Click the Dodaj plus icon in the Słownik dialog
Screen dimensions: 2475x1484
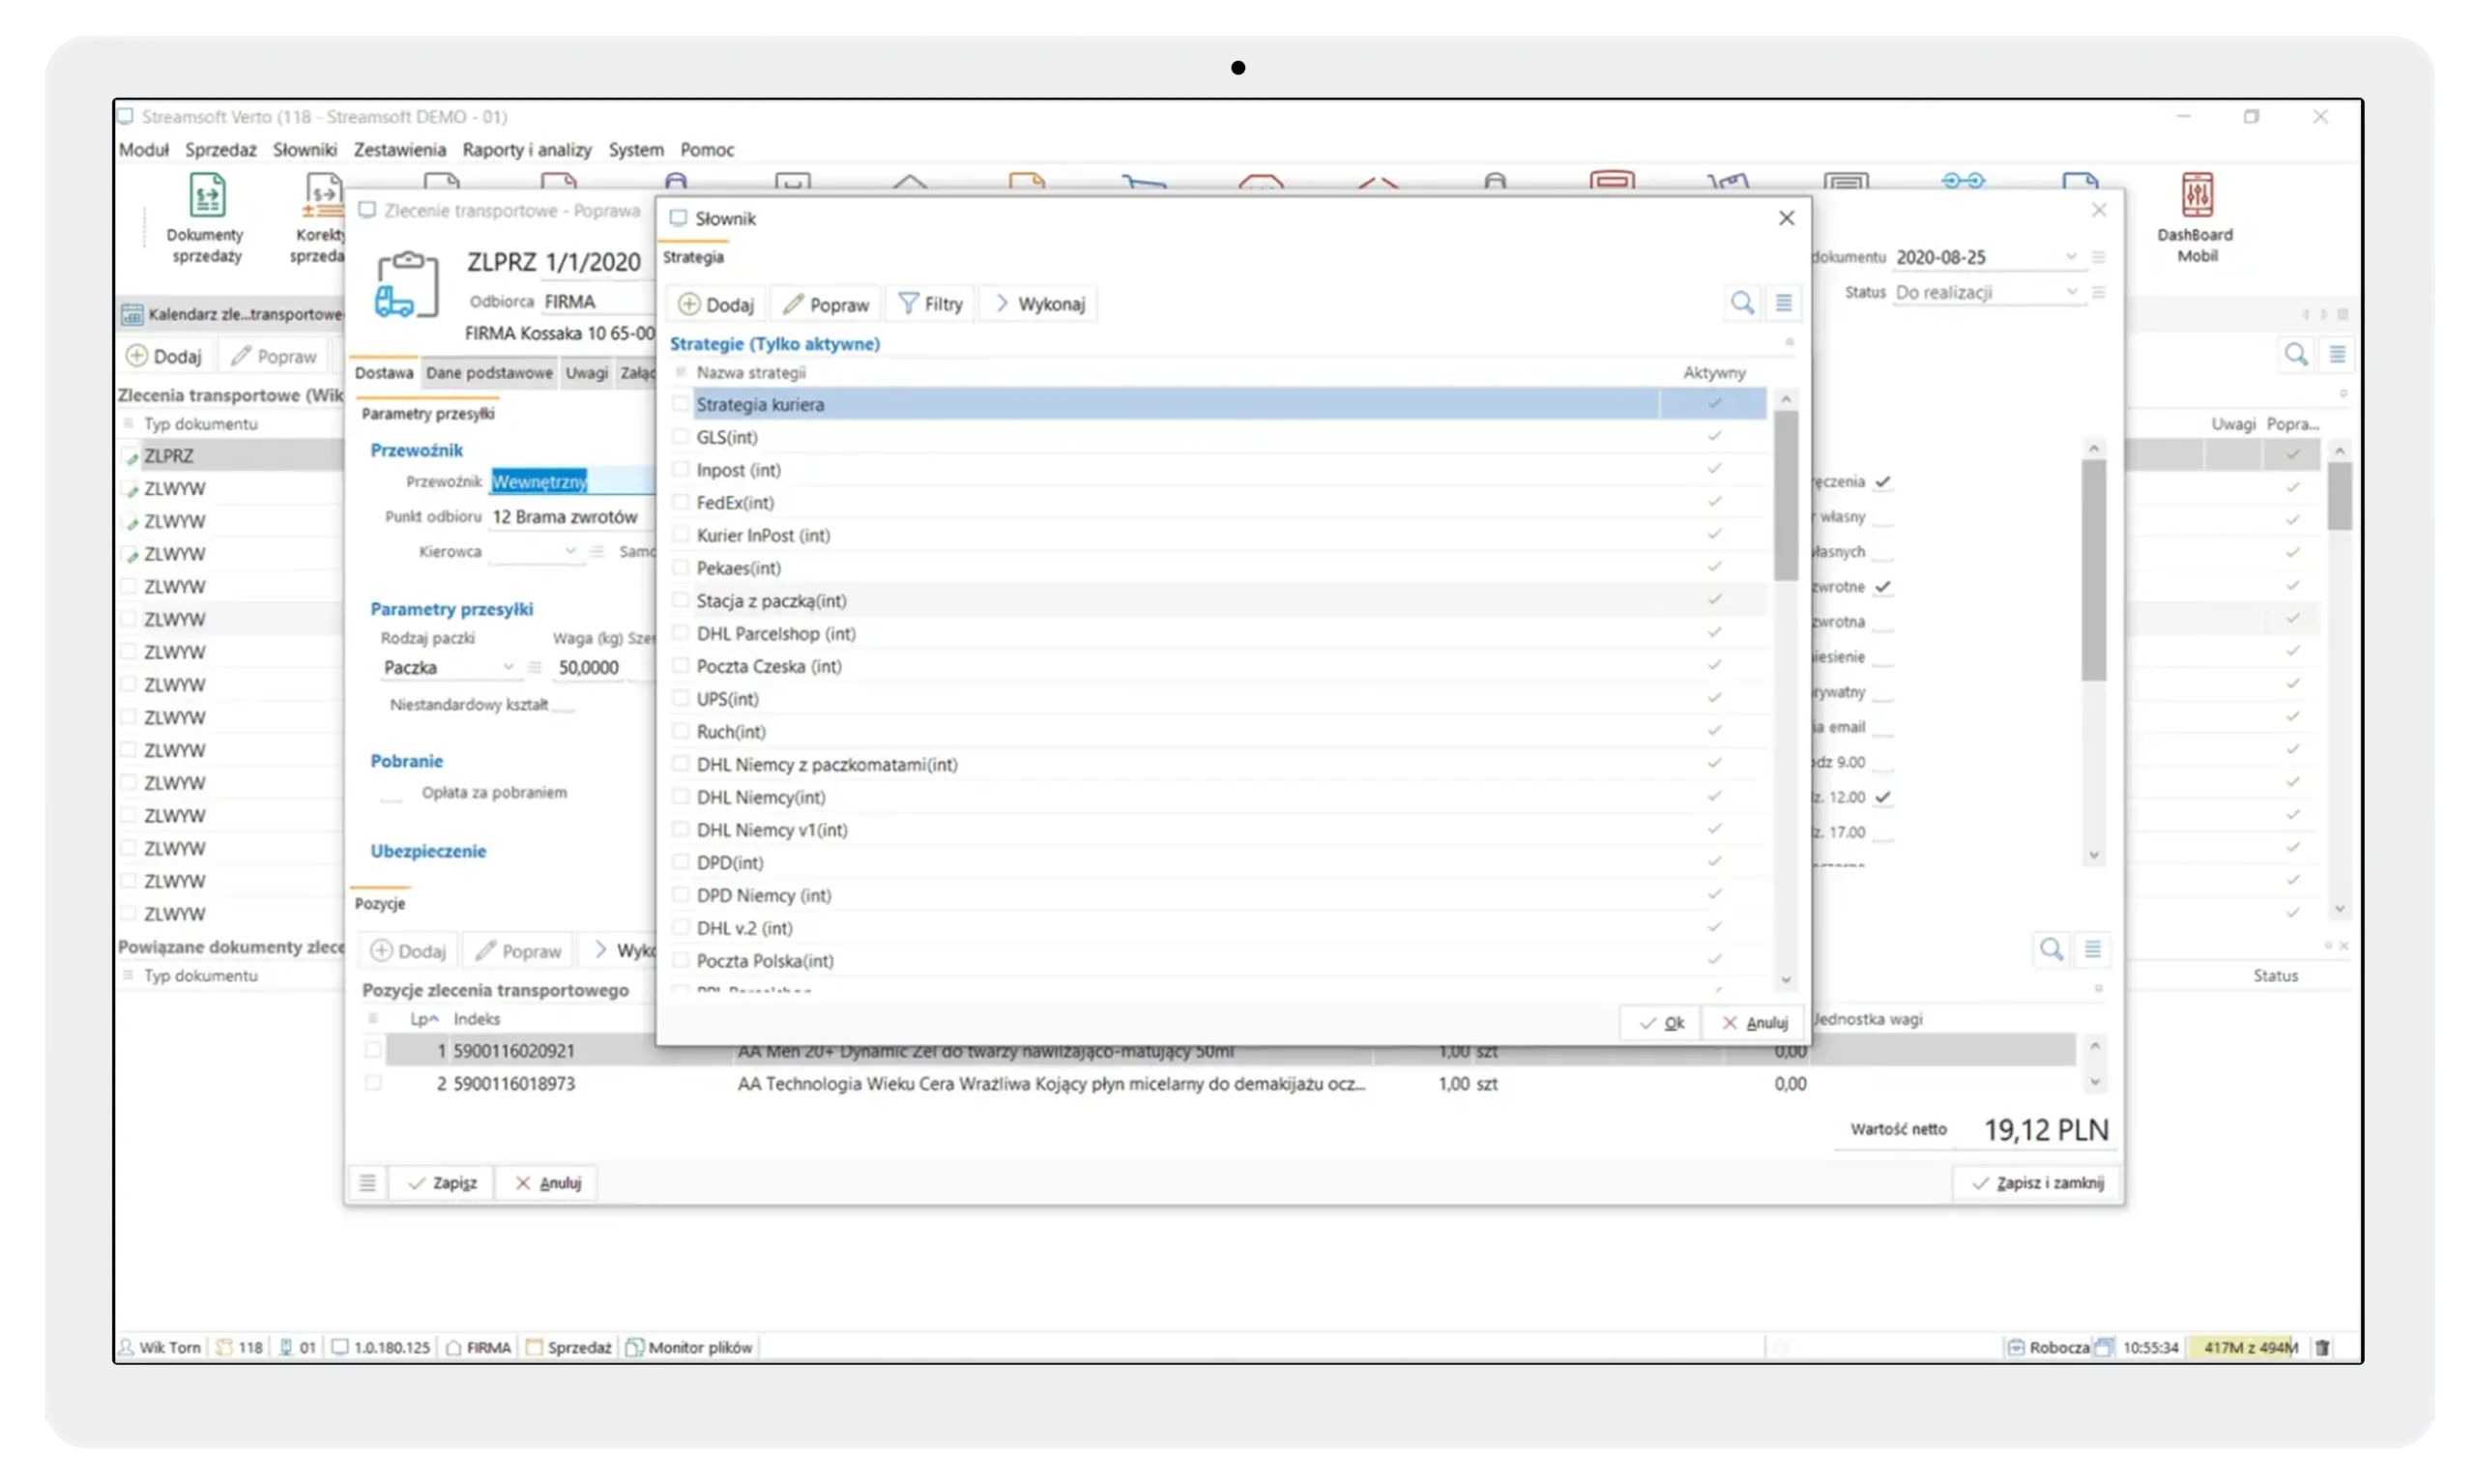pos(689,304)
